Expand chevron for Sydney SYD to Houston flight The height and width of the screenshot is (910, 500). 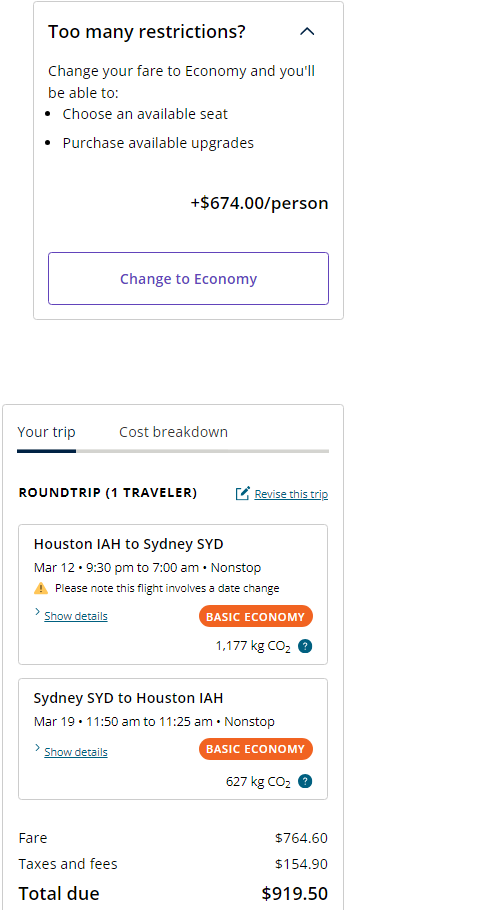coord(38,748)
